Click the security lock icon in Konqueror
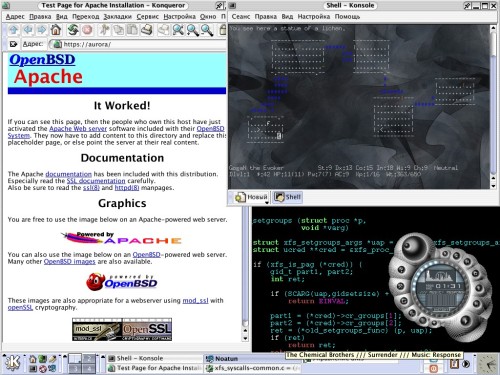 coord(223,30)
